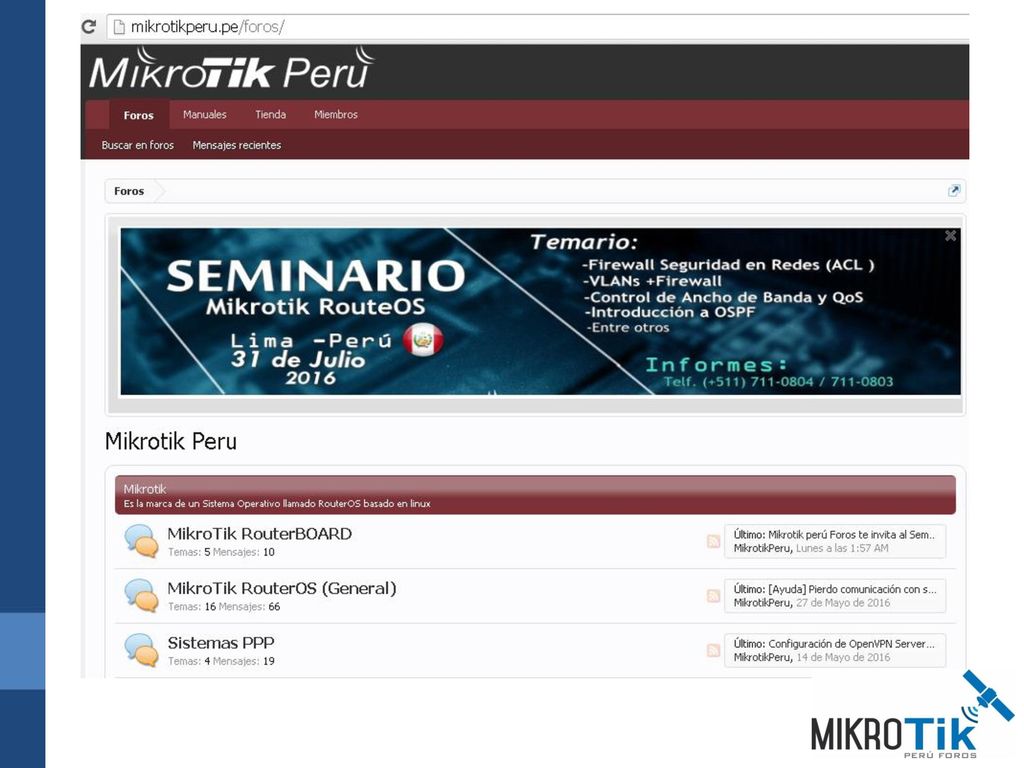Click 'Lunes a las 1:57 AM' timestamp
1024x768 pixels.
(842, 548)
